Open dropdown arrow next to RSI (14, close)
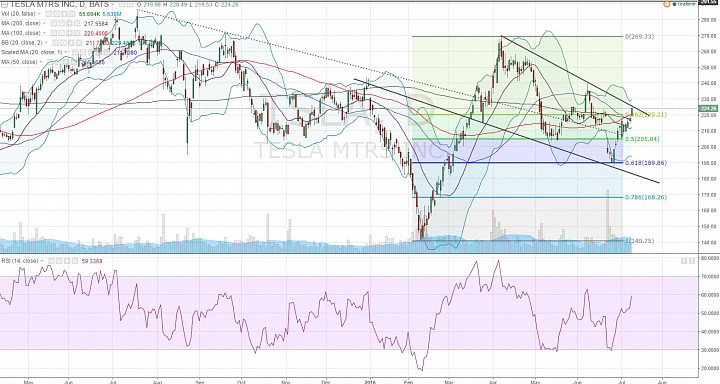The image size is (720, 384). 42,261
